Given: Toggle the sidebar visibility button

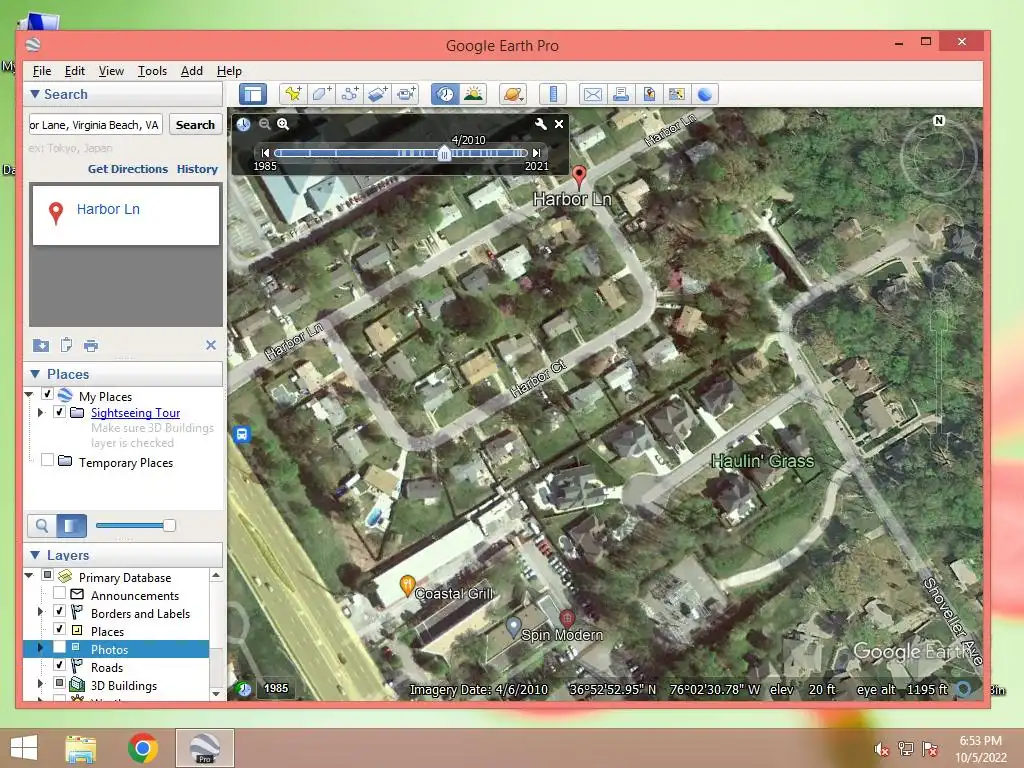Looking at the screenshot, I should pyautogui.click(x=253, y=94).
